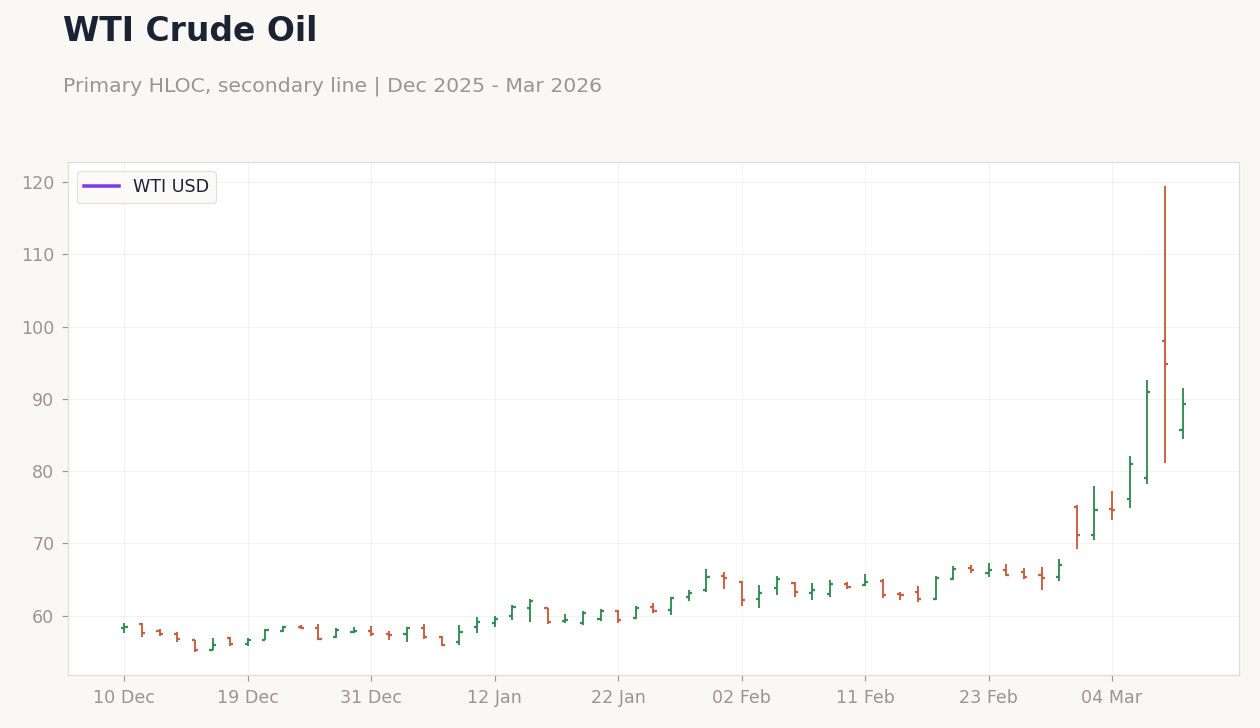
Task: Click the x-axis label 04 Mar
Action: [x=1112, y=698]
